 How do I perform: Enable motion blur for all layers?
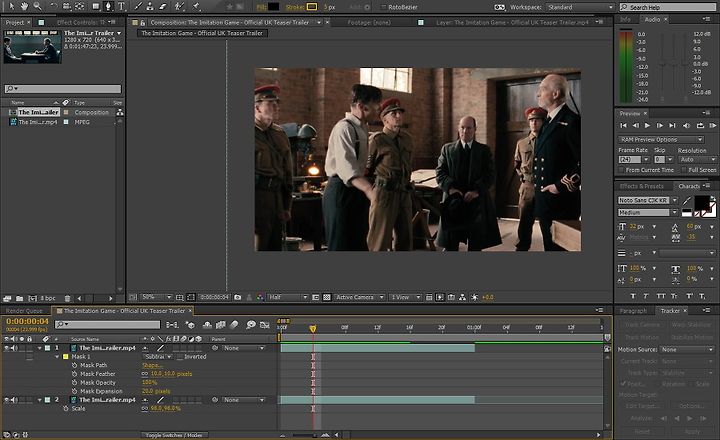click(234, 325)
